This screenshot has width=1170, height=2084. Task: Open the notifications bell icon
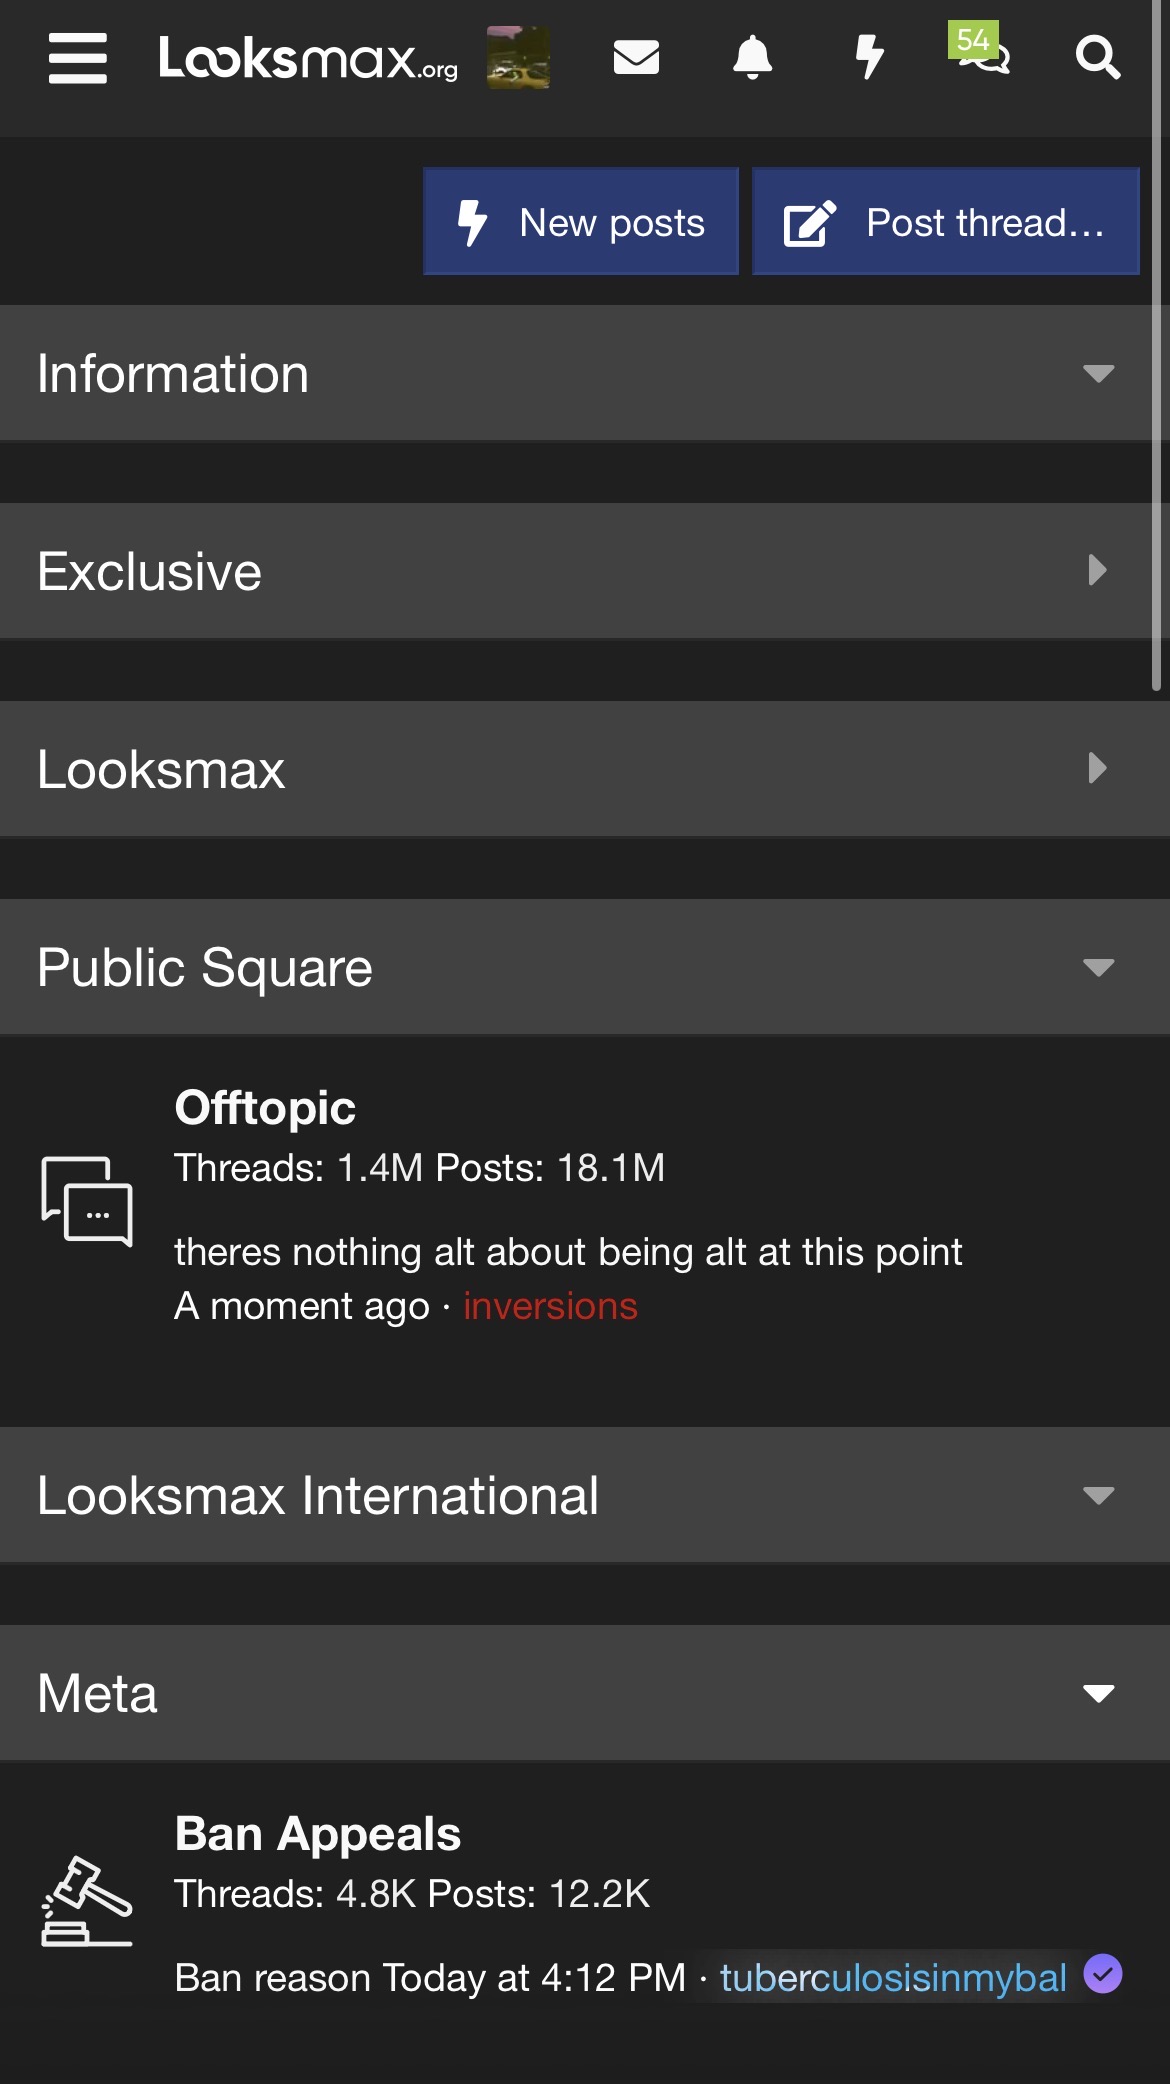[752, 58]
